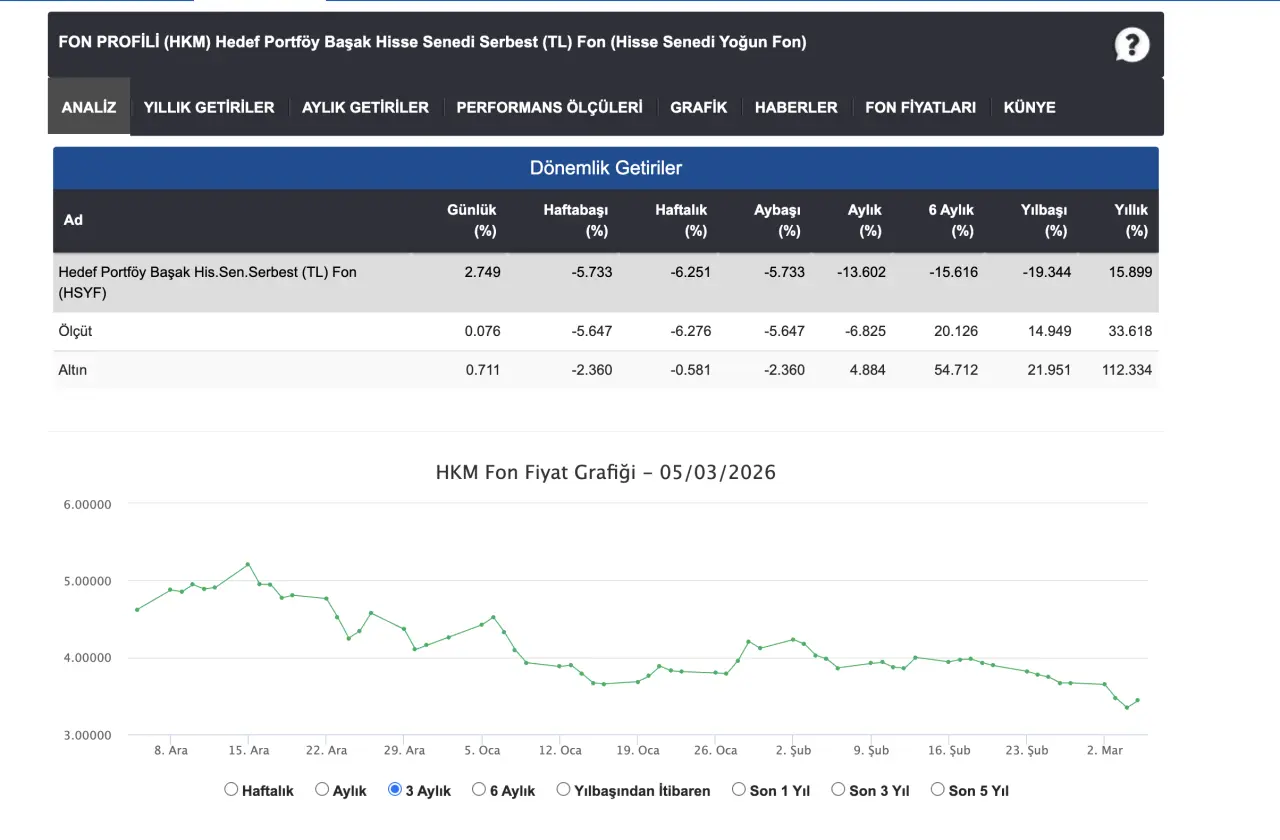This screenshot has width=1280, height=840.
Task: Open the ANALİZ tab
Action: click(89, 107)
